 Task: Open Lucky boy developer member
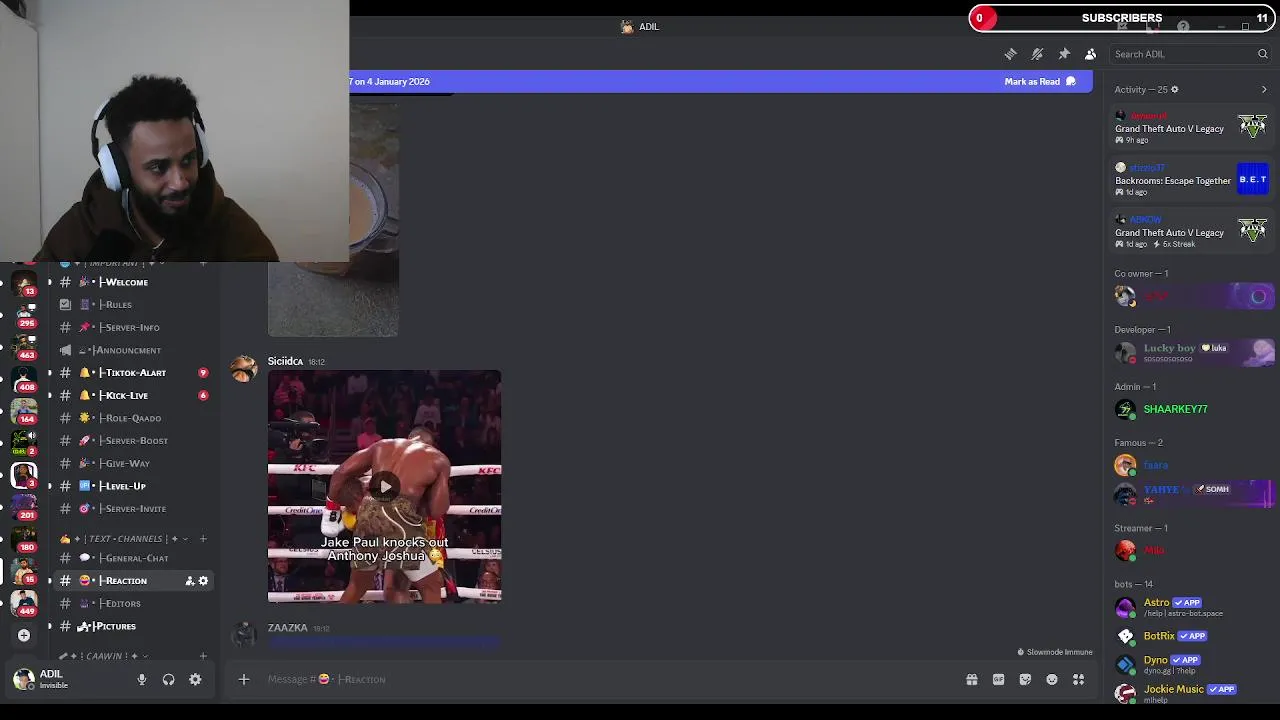point(1190,352)
